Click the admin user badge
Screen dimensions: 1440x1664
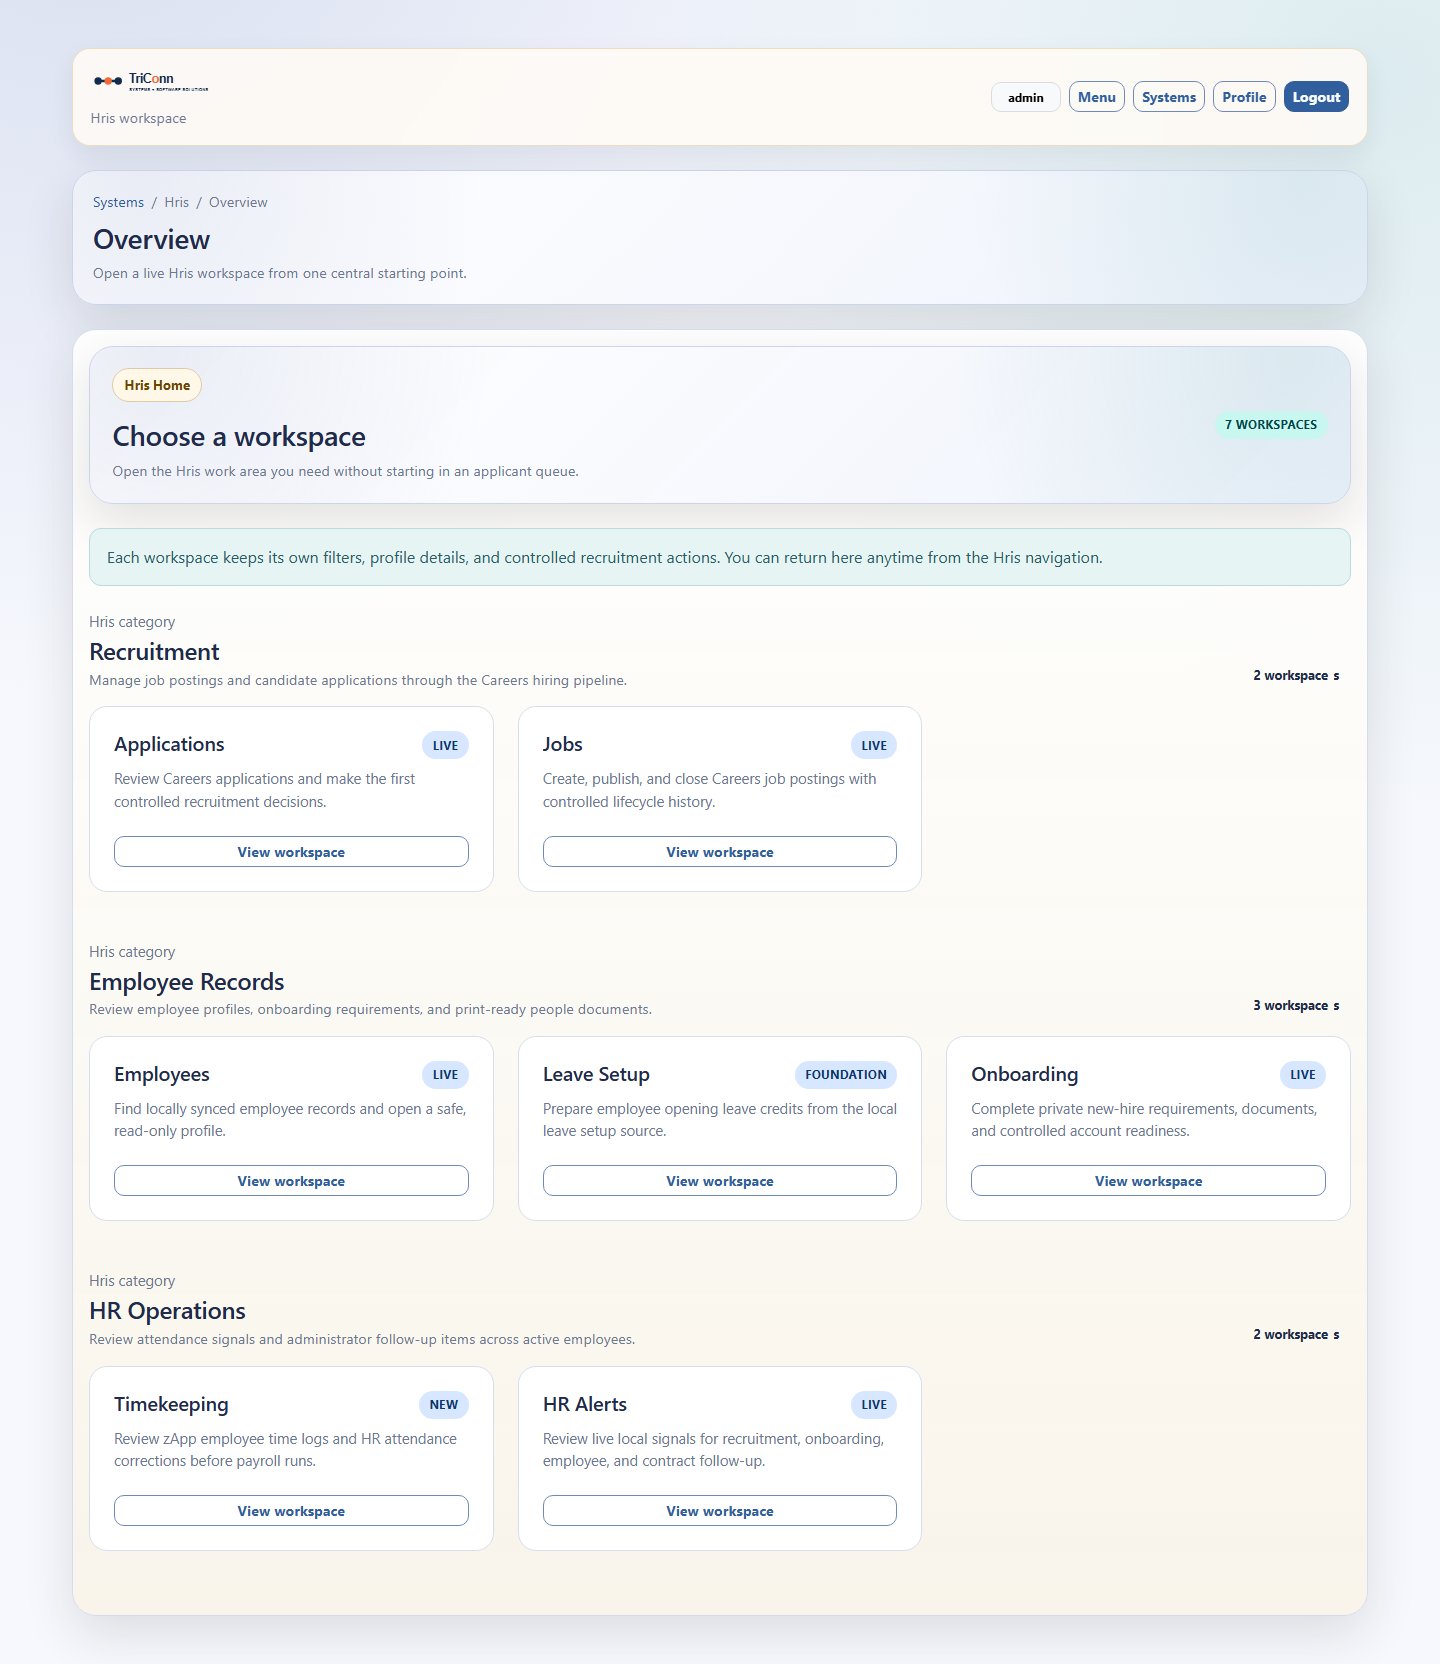tap(1026, 97)
